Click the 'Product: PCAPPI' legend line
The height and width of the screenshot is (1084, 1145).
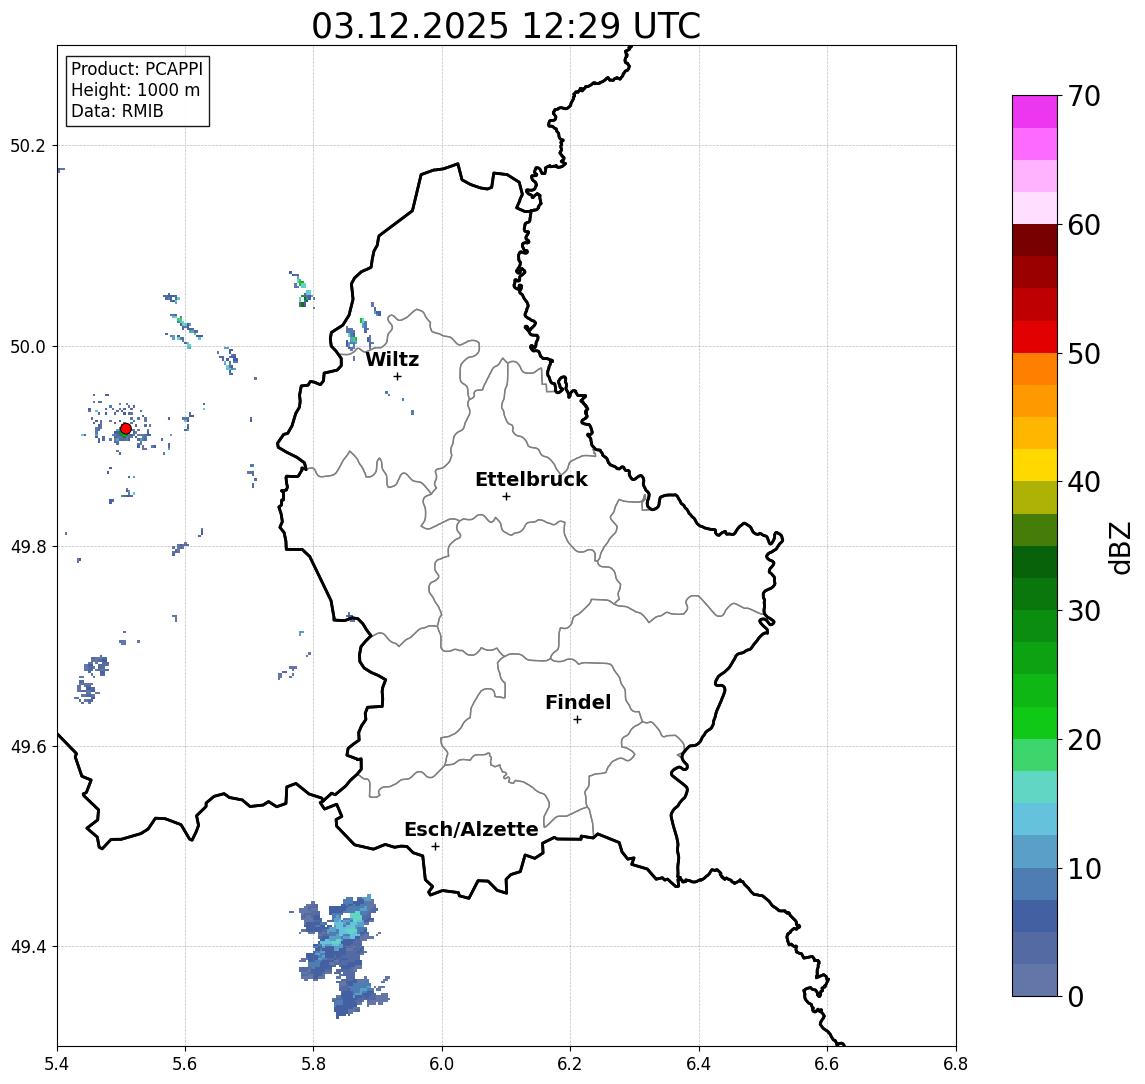137,69
